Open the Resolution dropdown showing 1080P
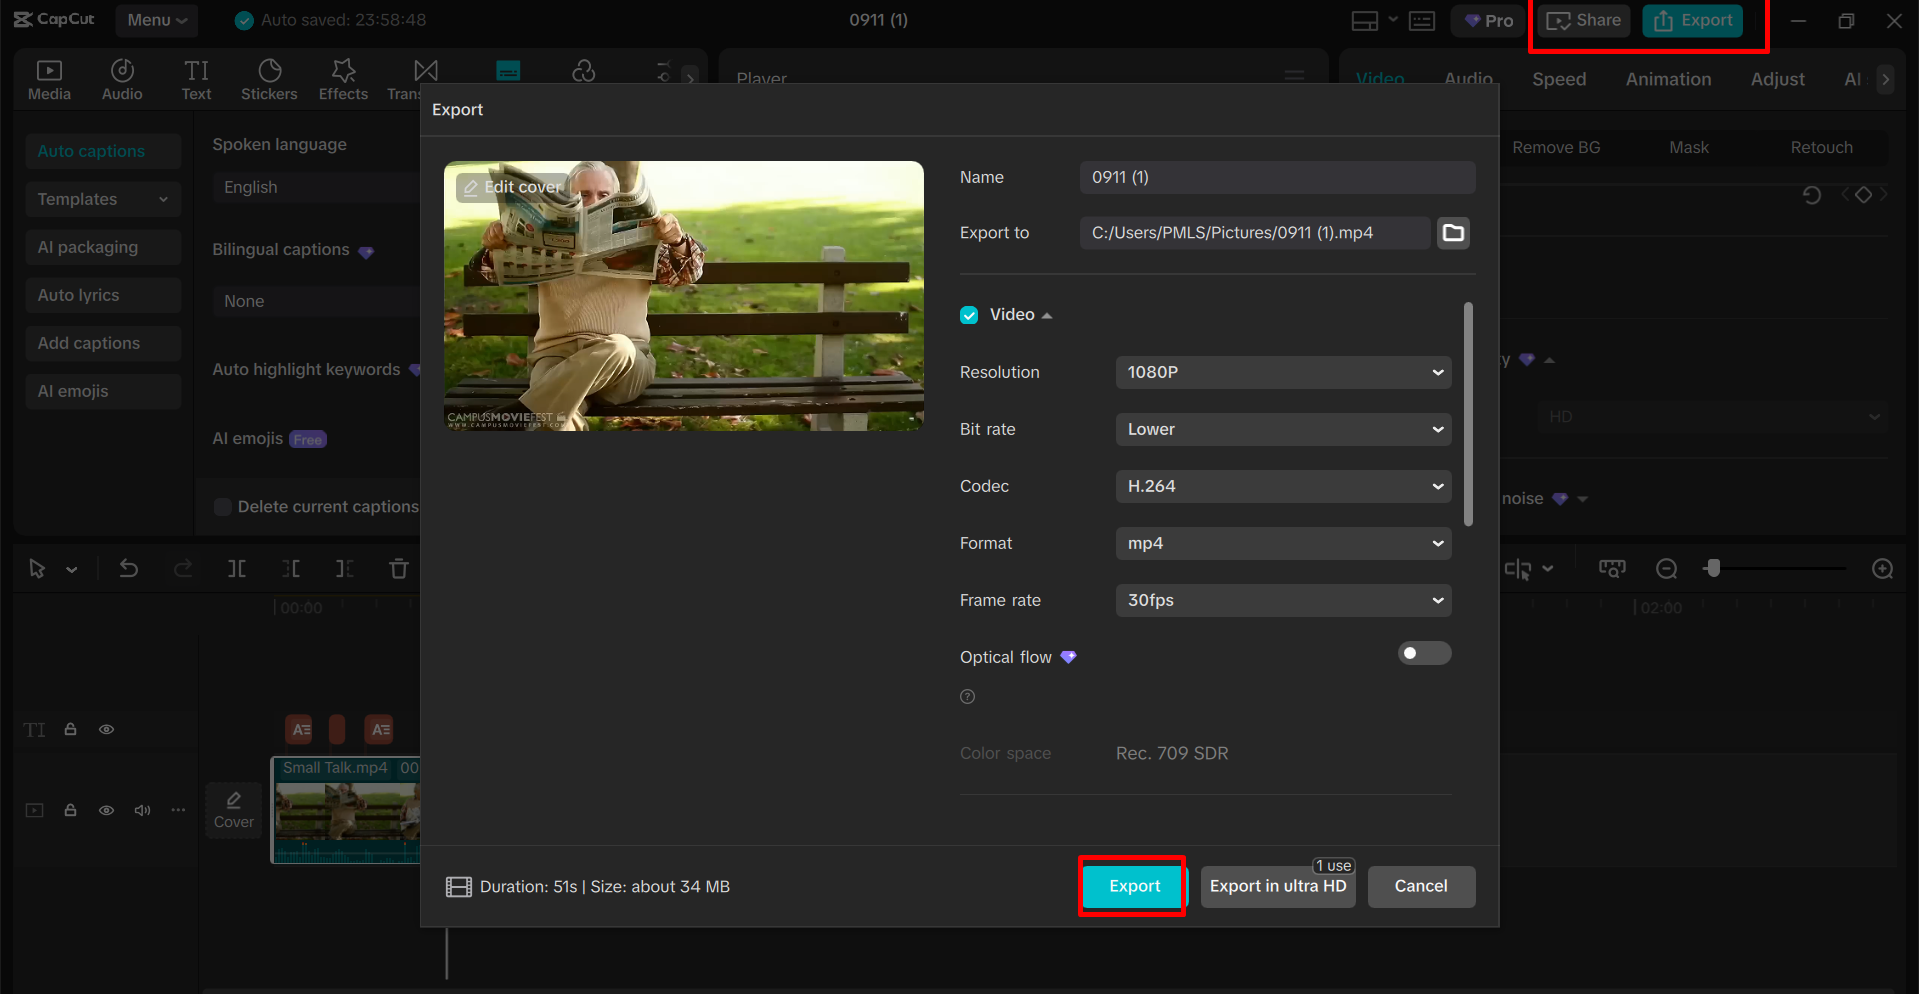This screenshot has height=994, width=1919. coord(1283,372)
